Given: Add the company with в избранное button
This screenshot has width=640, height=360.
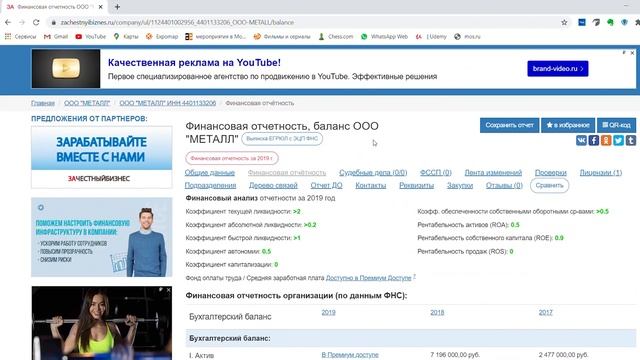Looking at the screenshot, I should tap(568, 125).
